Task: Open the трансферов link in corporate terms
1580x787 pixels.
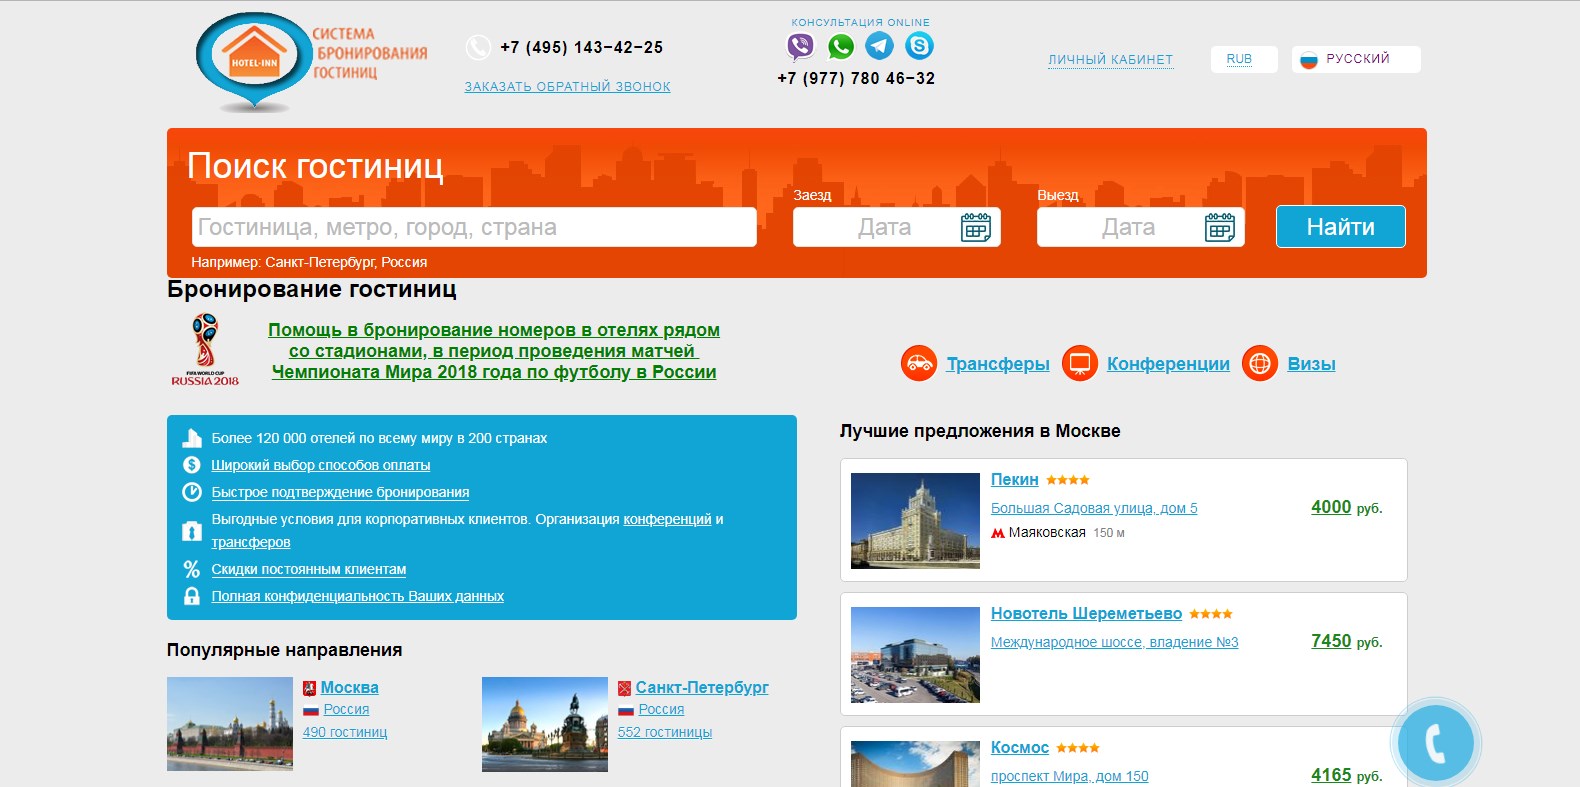Action: pyautogui.click(x=251, y=542)
